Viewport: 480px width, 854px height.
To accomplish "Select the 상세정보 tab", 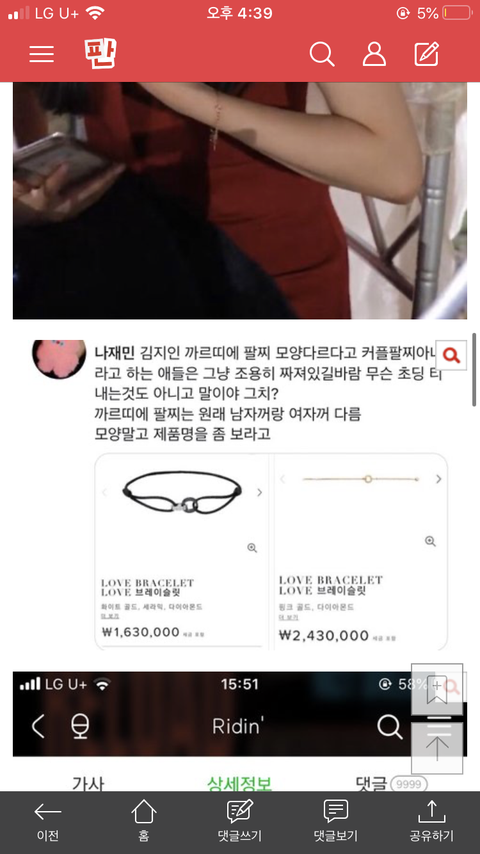I will [239, 783].
